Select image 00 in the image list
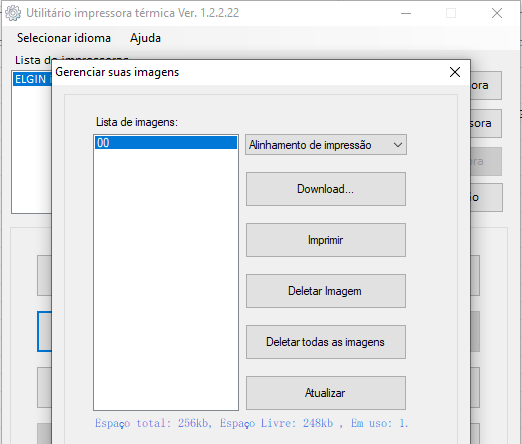 166,143
